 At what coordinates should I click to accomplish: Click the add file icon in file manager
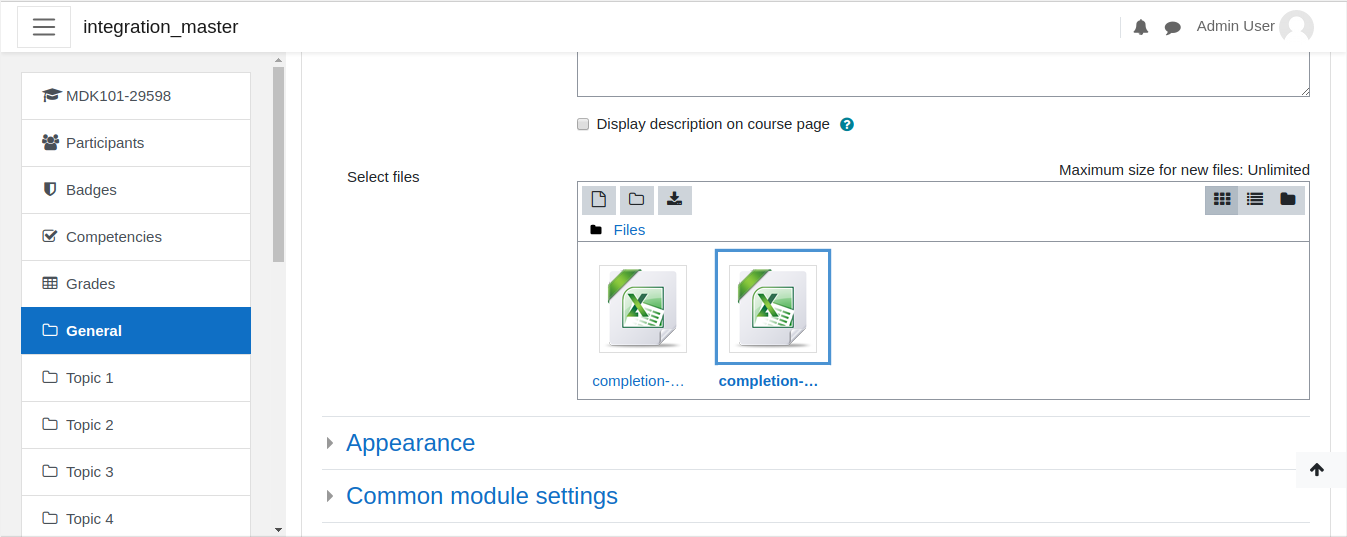coord(599,200)
